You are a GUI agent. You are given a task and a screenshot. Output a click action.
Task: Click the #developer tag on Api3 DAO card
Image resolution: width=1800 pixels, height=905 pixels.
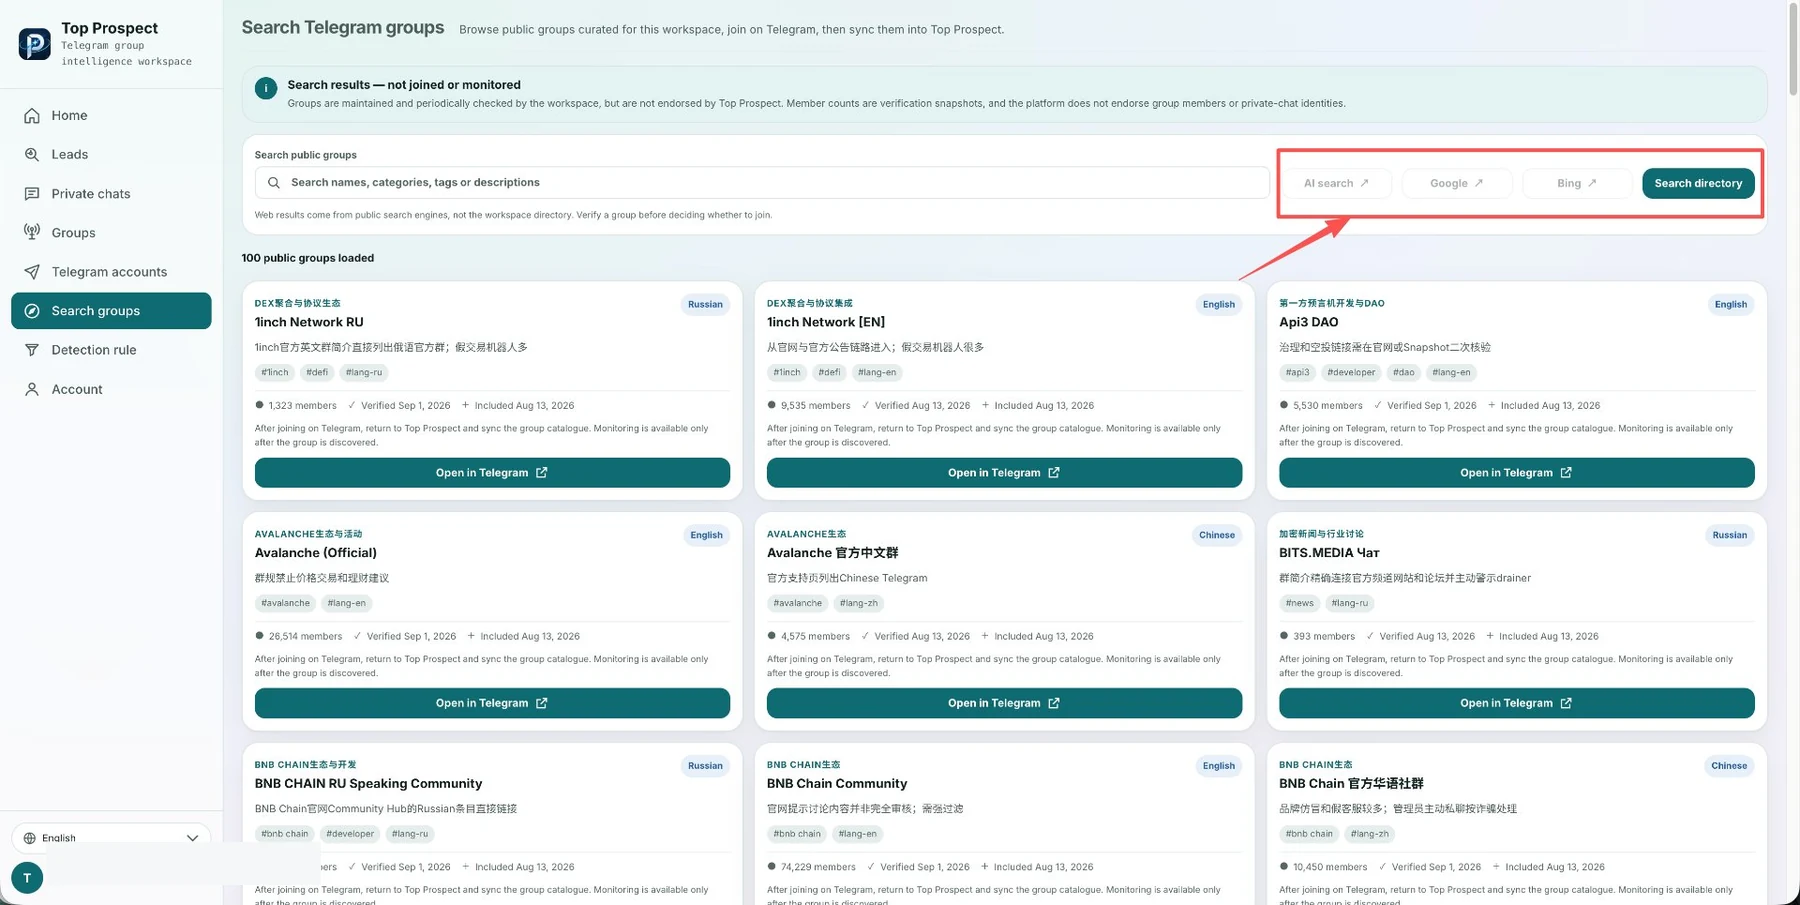point(1351,372)
